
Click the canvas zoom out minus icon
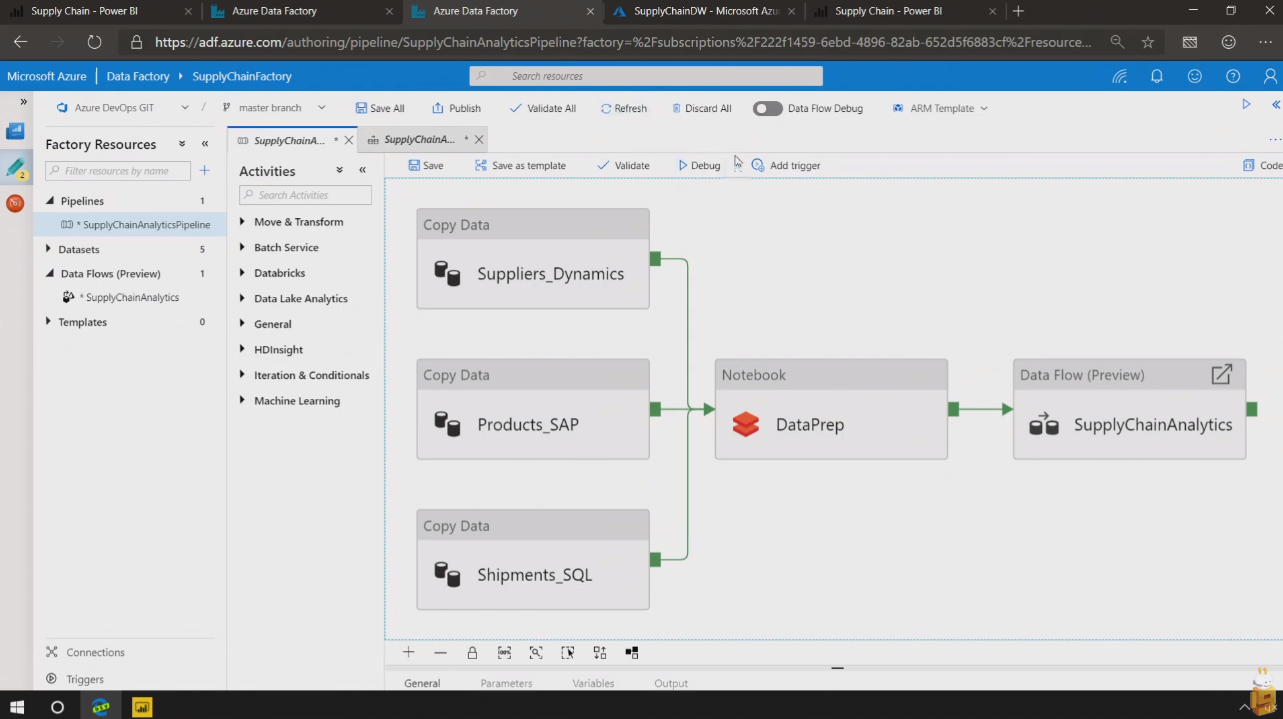[x=440, y=652]
